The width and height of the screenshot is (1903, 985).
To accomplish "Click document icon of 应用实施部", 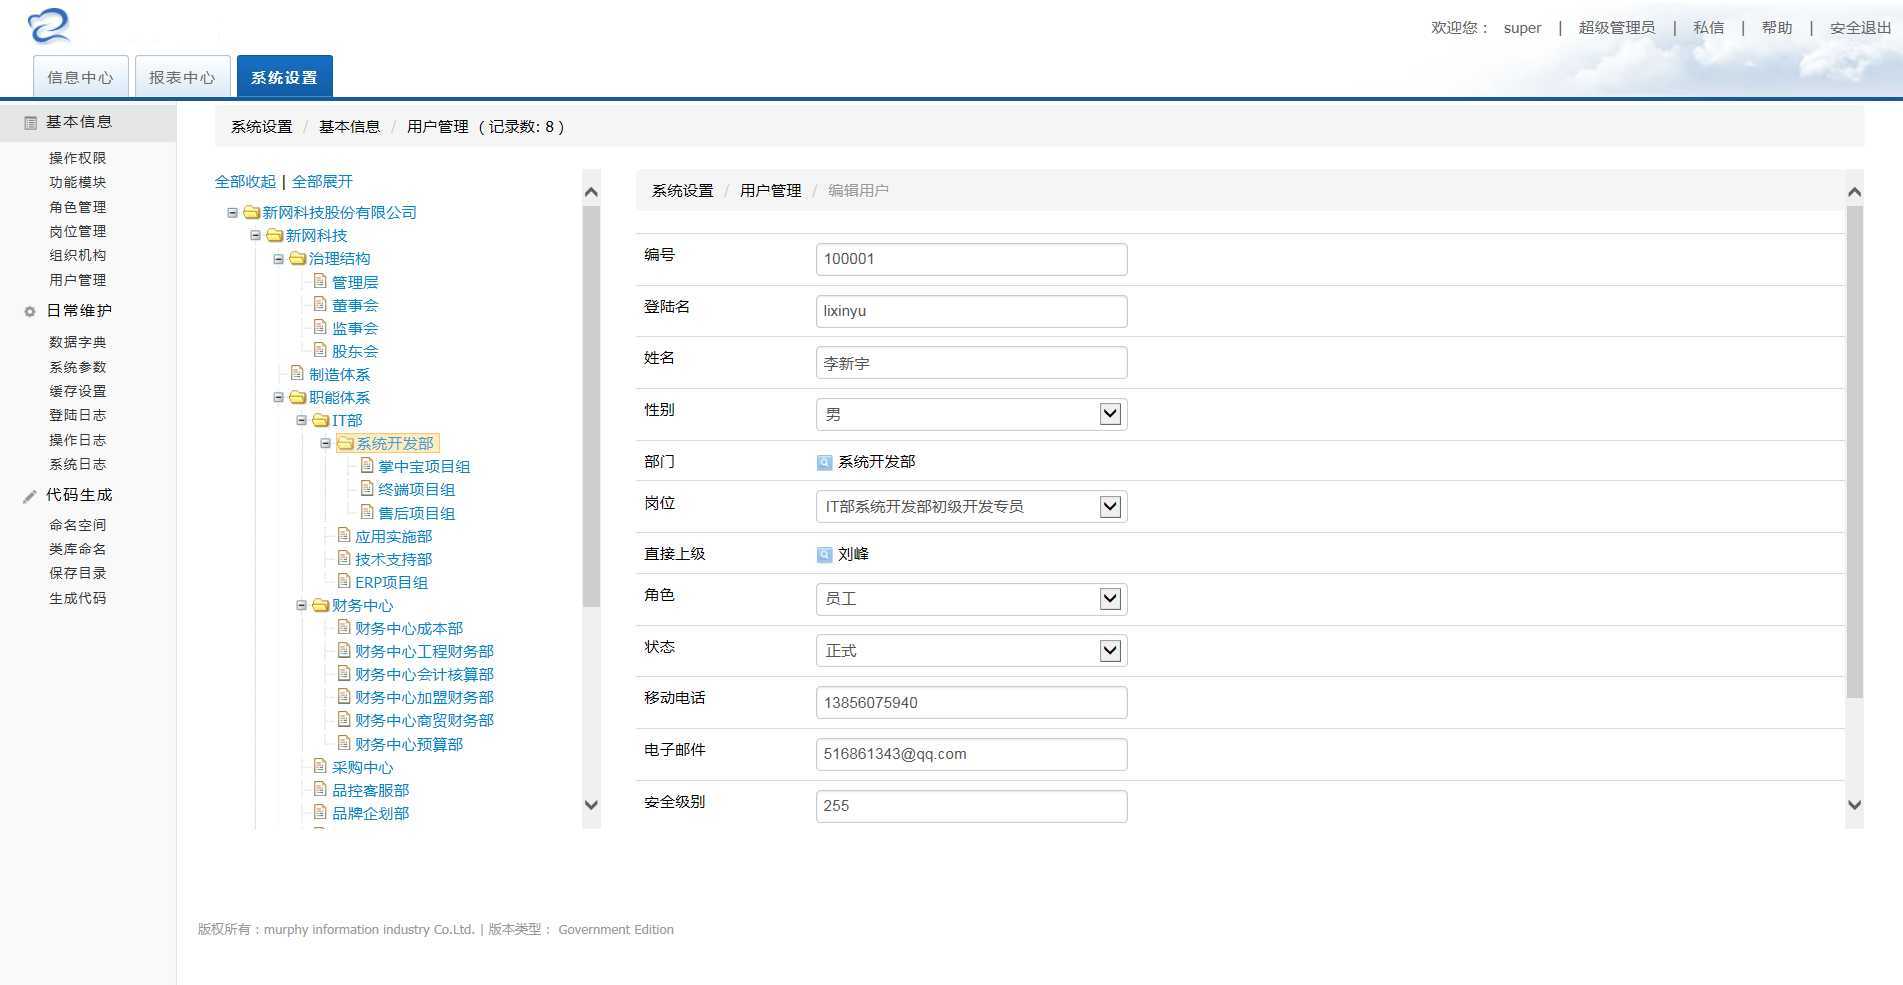I will coord(344,535).
